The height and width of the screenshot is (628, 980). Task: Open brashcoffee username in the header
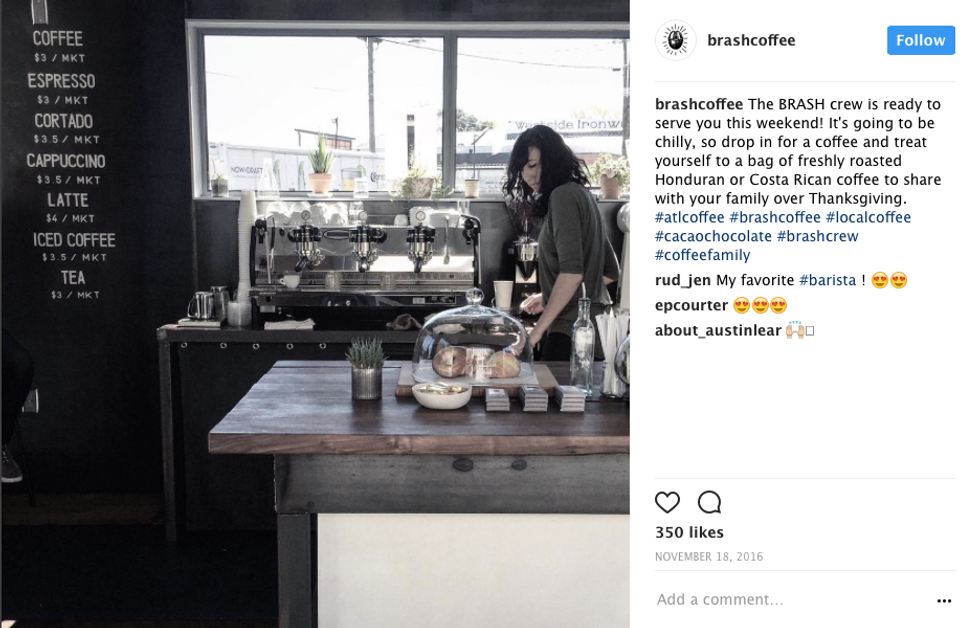[x=751, y=40]
